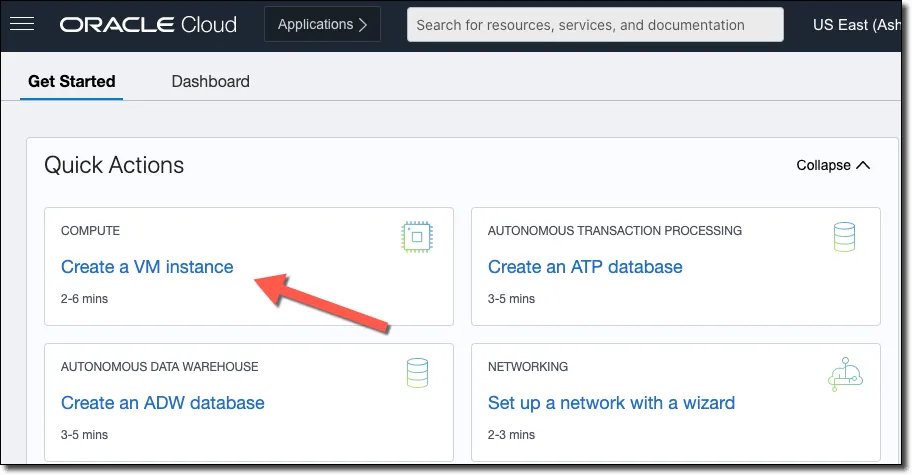This screenshot has height=475, width=912.
Task: Click the Networking cloud icon
Action: [x=845, y=374]
